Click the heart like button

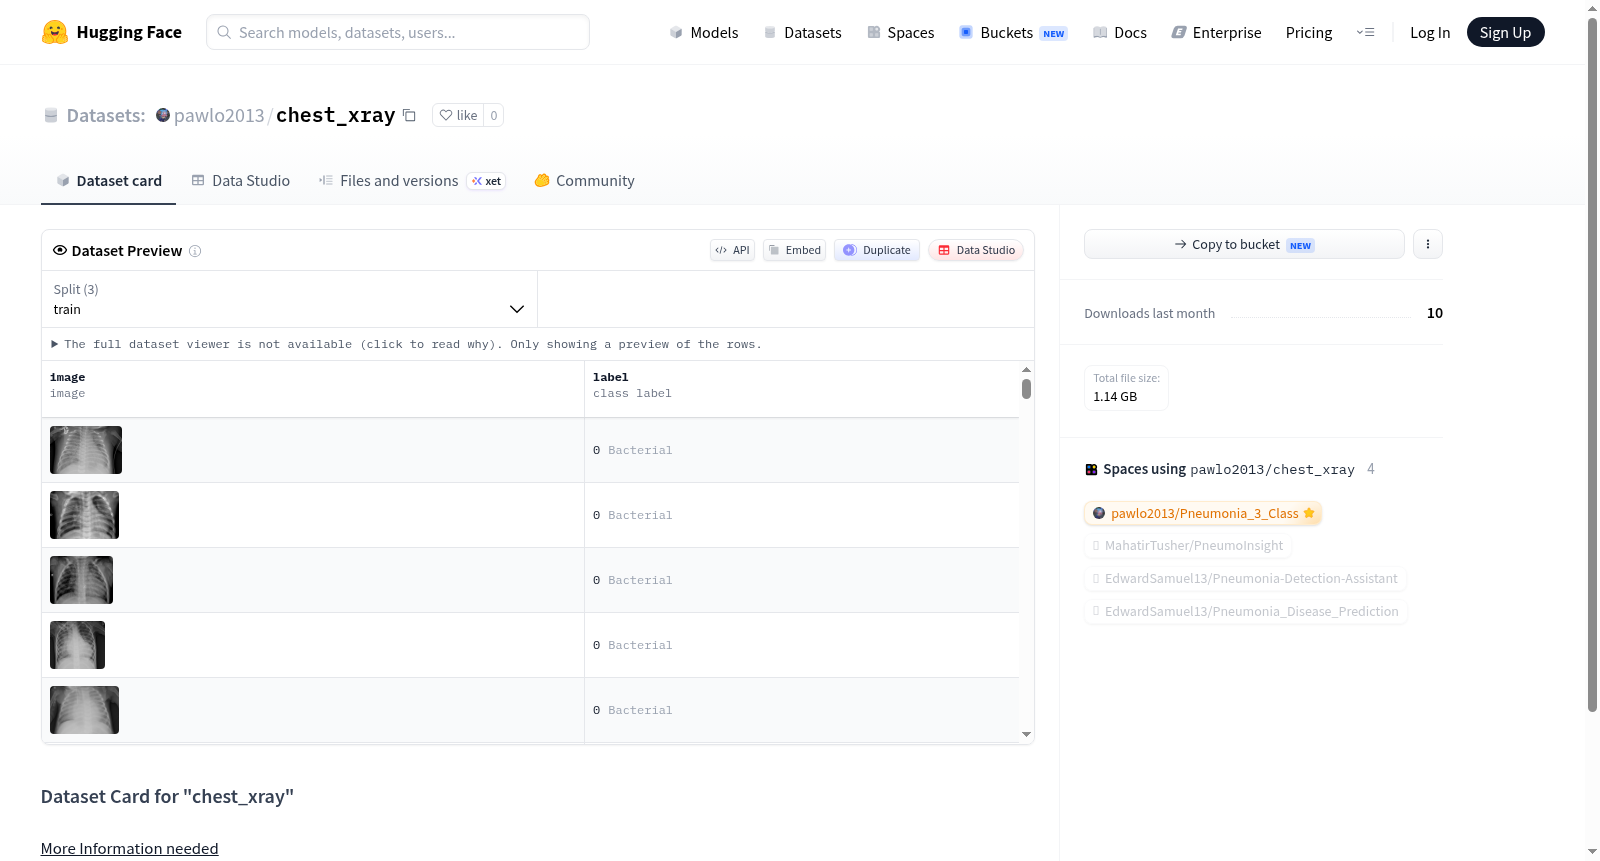(458, 115)
